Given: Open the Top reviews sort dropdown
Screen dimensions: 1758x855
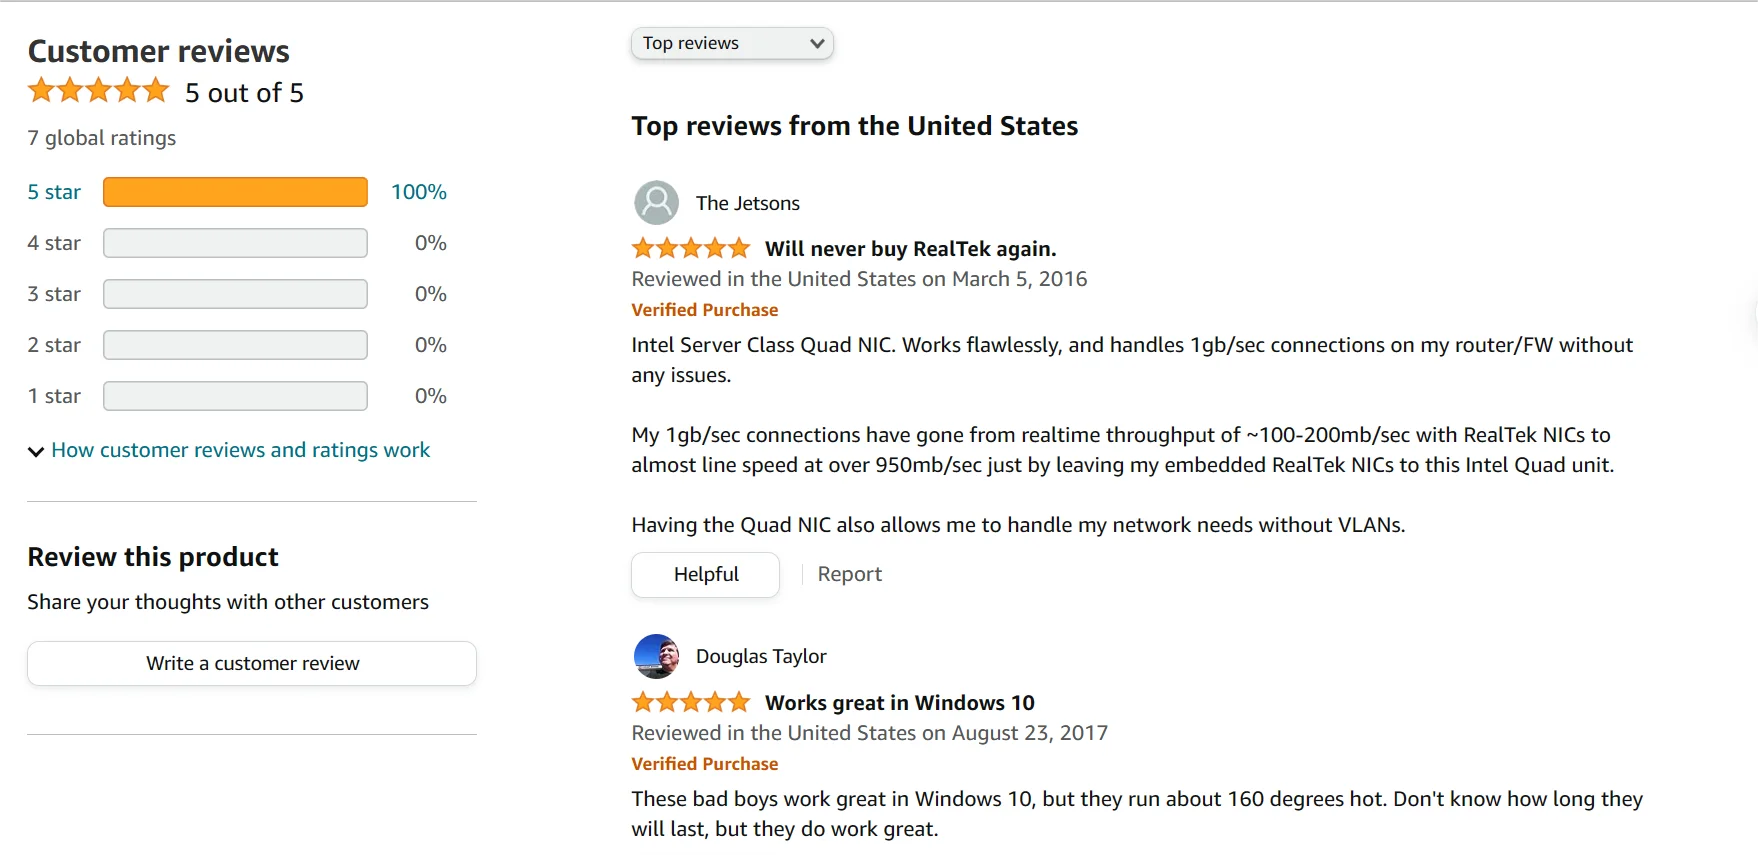Looking at the screenshot, I should 732,43.
